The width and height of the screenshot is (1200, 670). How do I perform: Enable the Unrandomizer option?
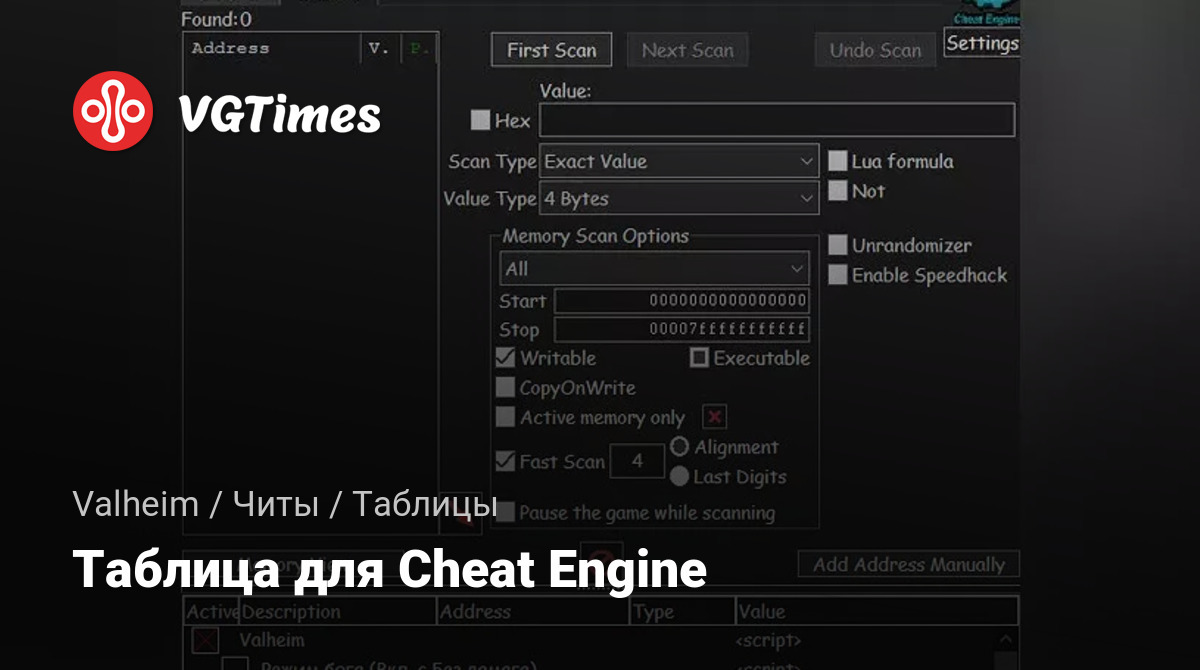838,245
